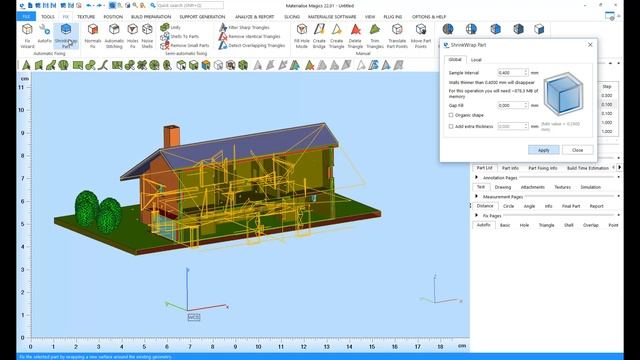Click the rightmost blue cube view icon
The height and width of the screenshot is (360, 640).
[539, 29]
